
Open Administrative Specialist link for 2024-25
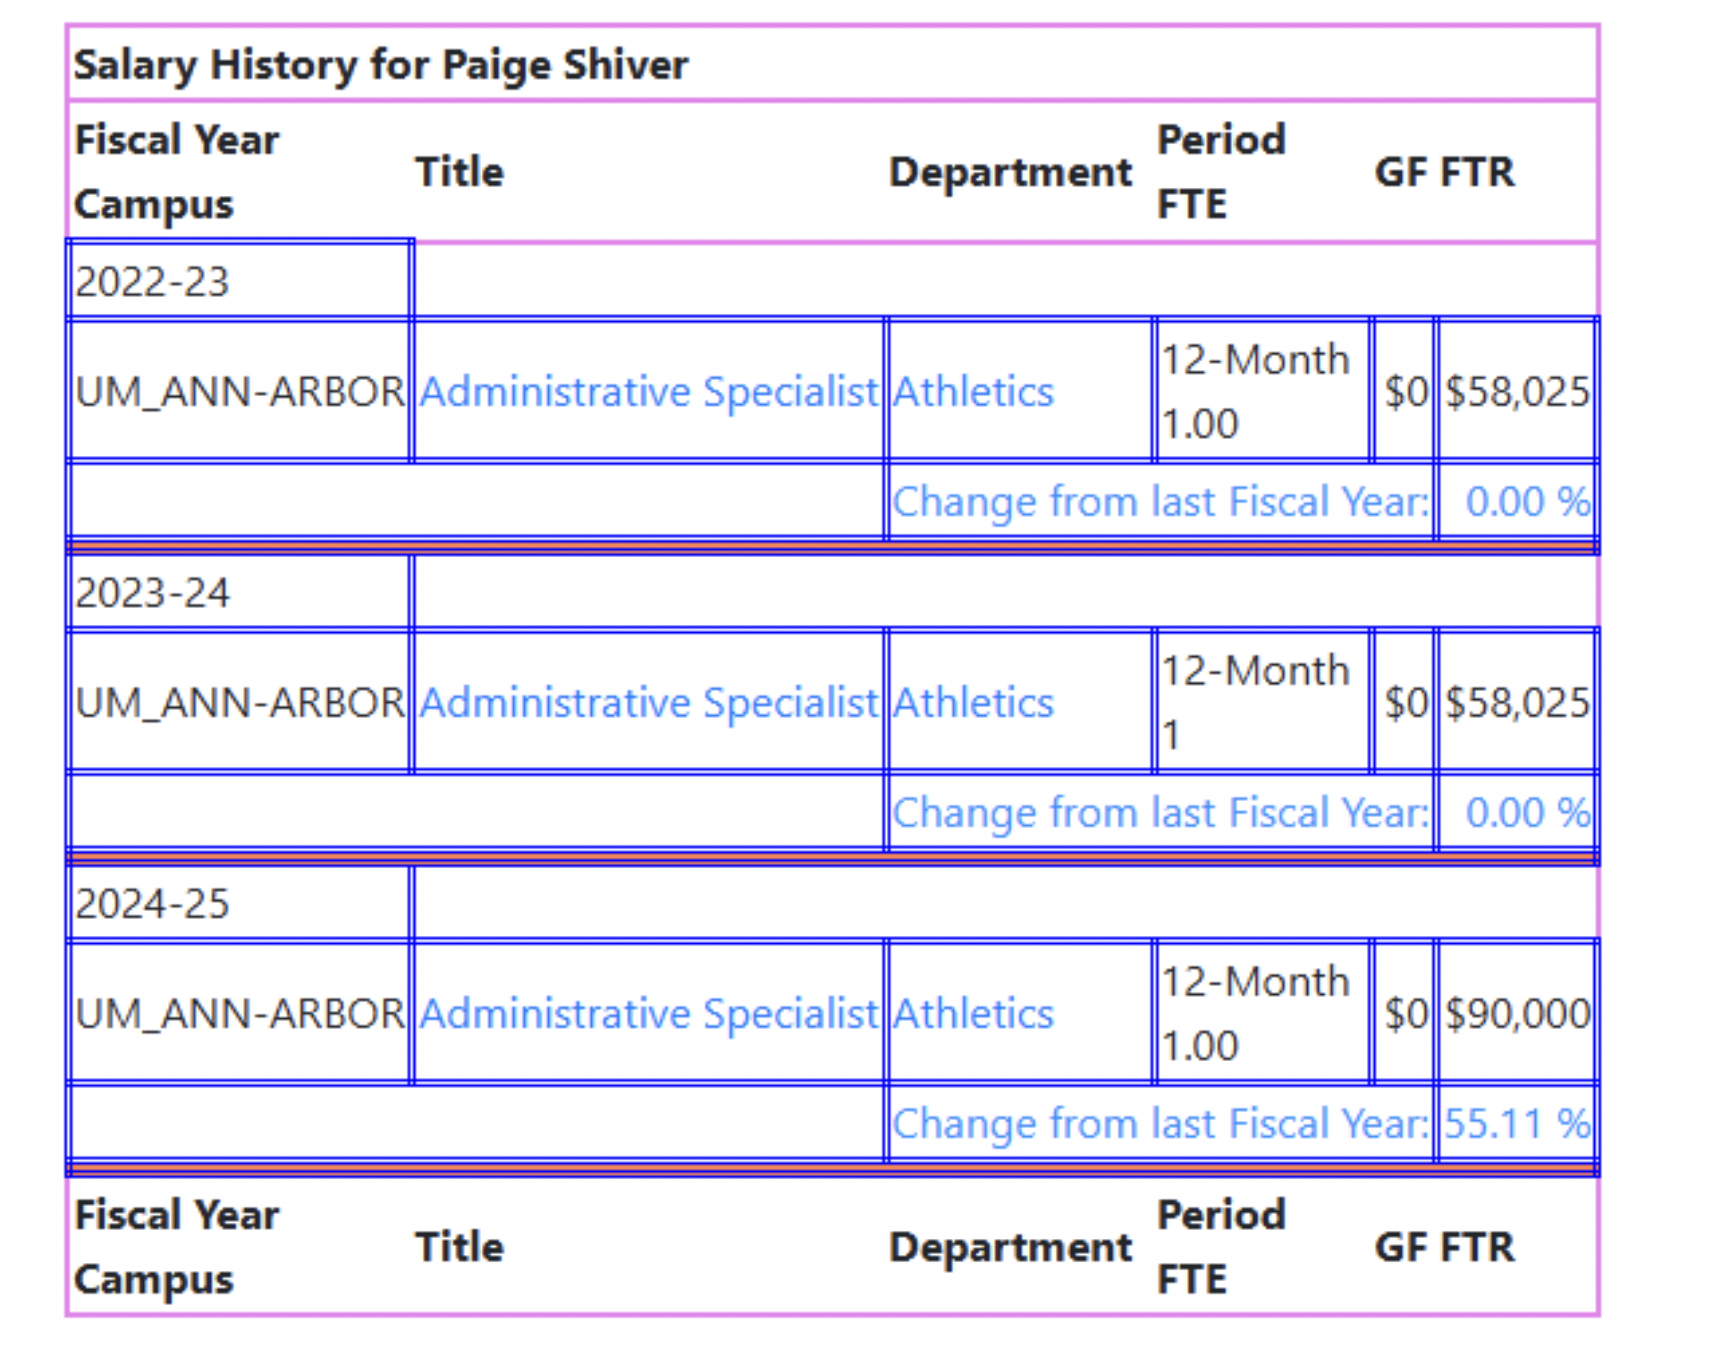point(648,1013)
